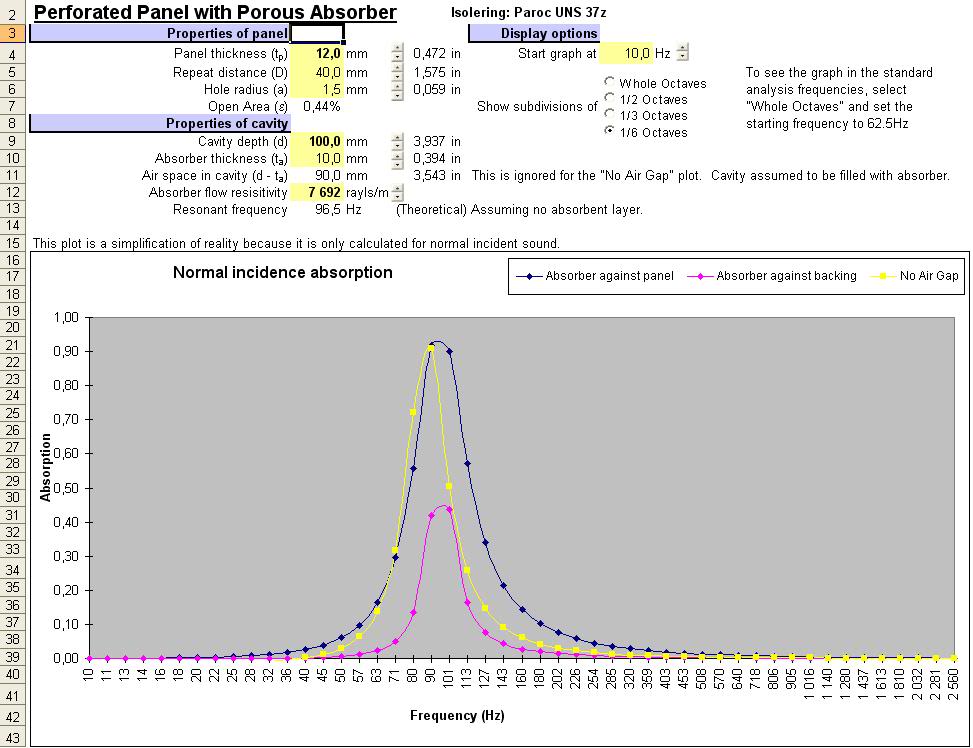The width and height of the screenshot is (973, 748).
Task: Select the 1 016 label on the frequency axis
Action: pyautogui.click(x=809, y=684)
